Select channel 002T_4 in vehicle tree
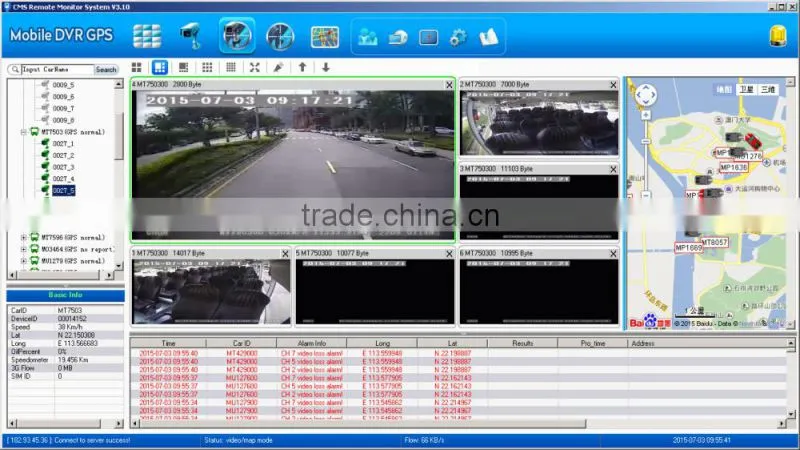The image size is (800, 450). (x=63, y=179)
